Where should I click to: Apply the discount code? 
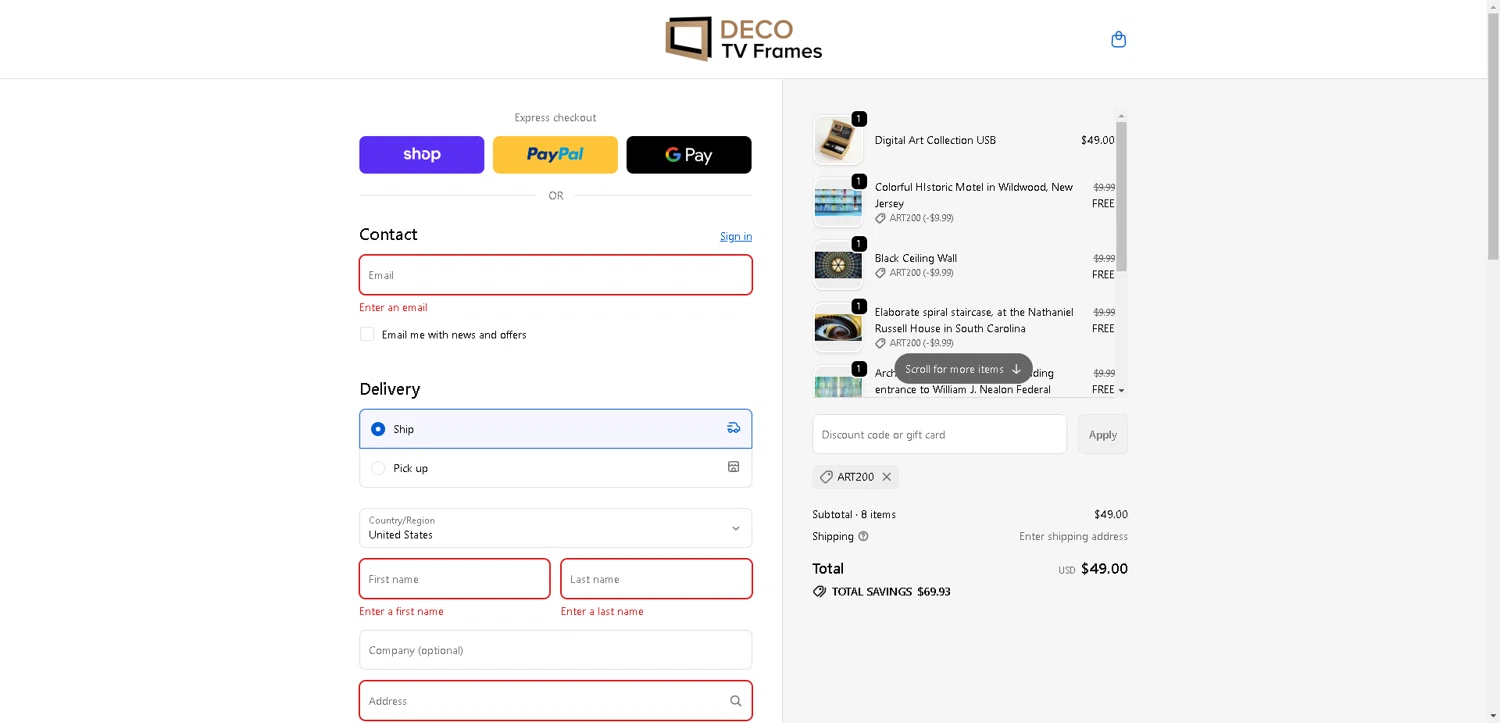tap(1103, 434)
